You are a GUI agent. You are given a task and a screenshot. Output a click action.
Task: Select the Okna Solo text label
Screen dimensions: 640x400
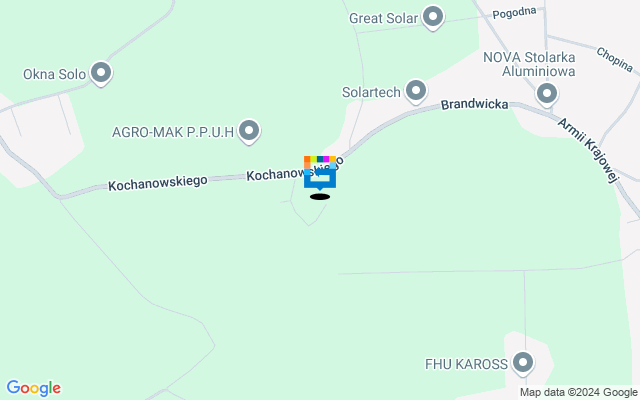point(54,74)
